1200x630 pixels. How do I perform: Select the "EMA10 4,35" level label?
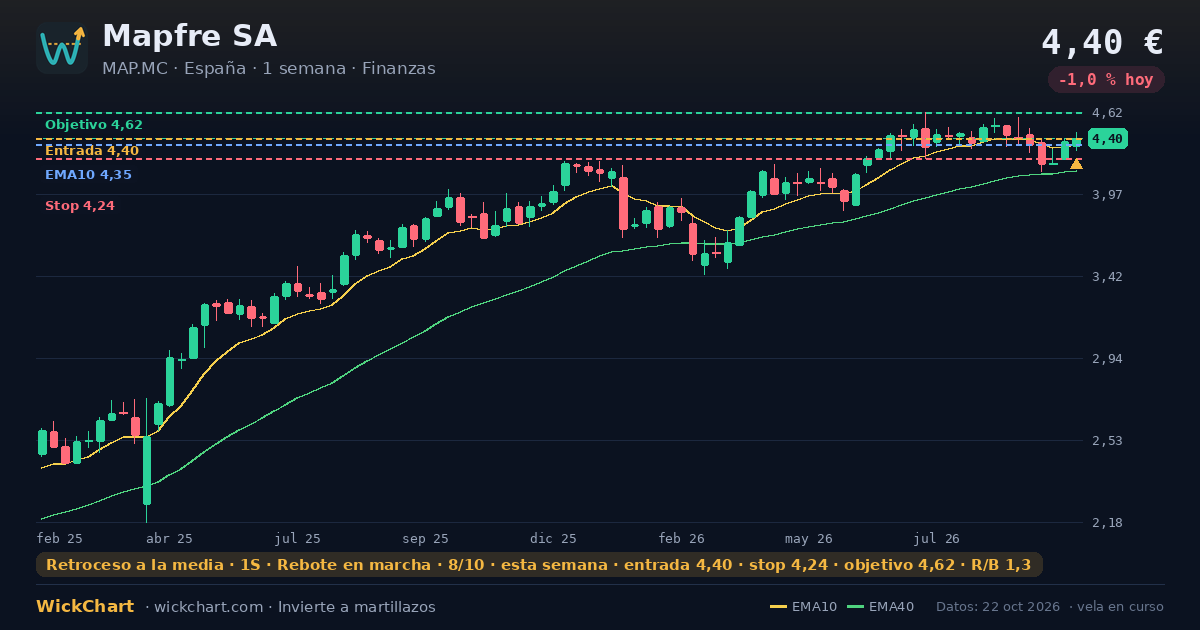pos(88,175)
